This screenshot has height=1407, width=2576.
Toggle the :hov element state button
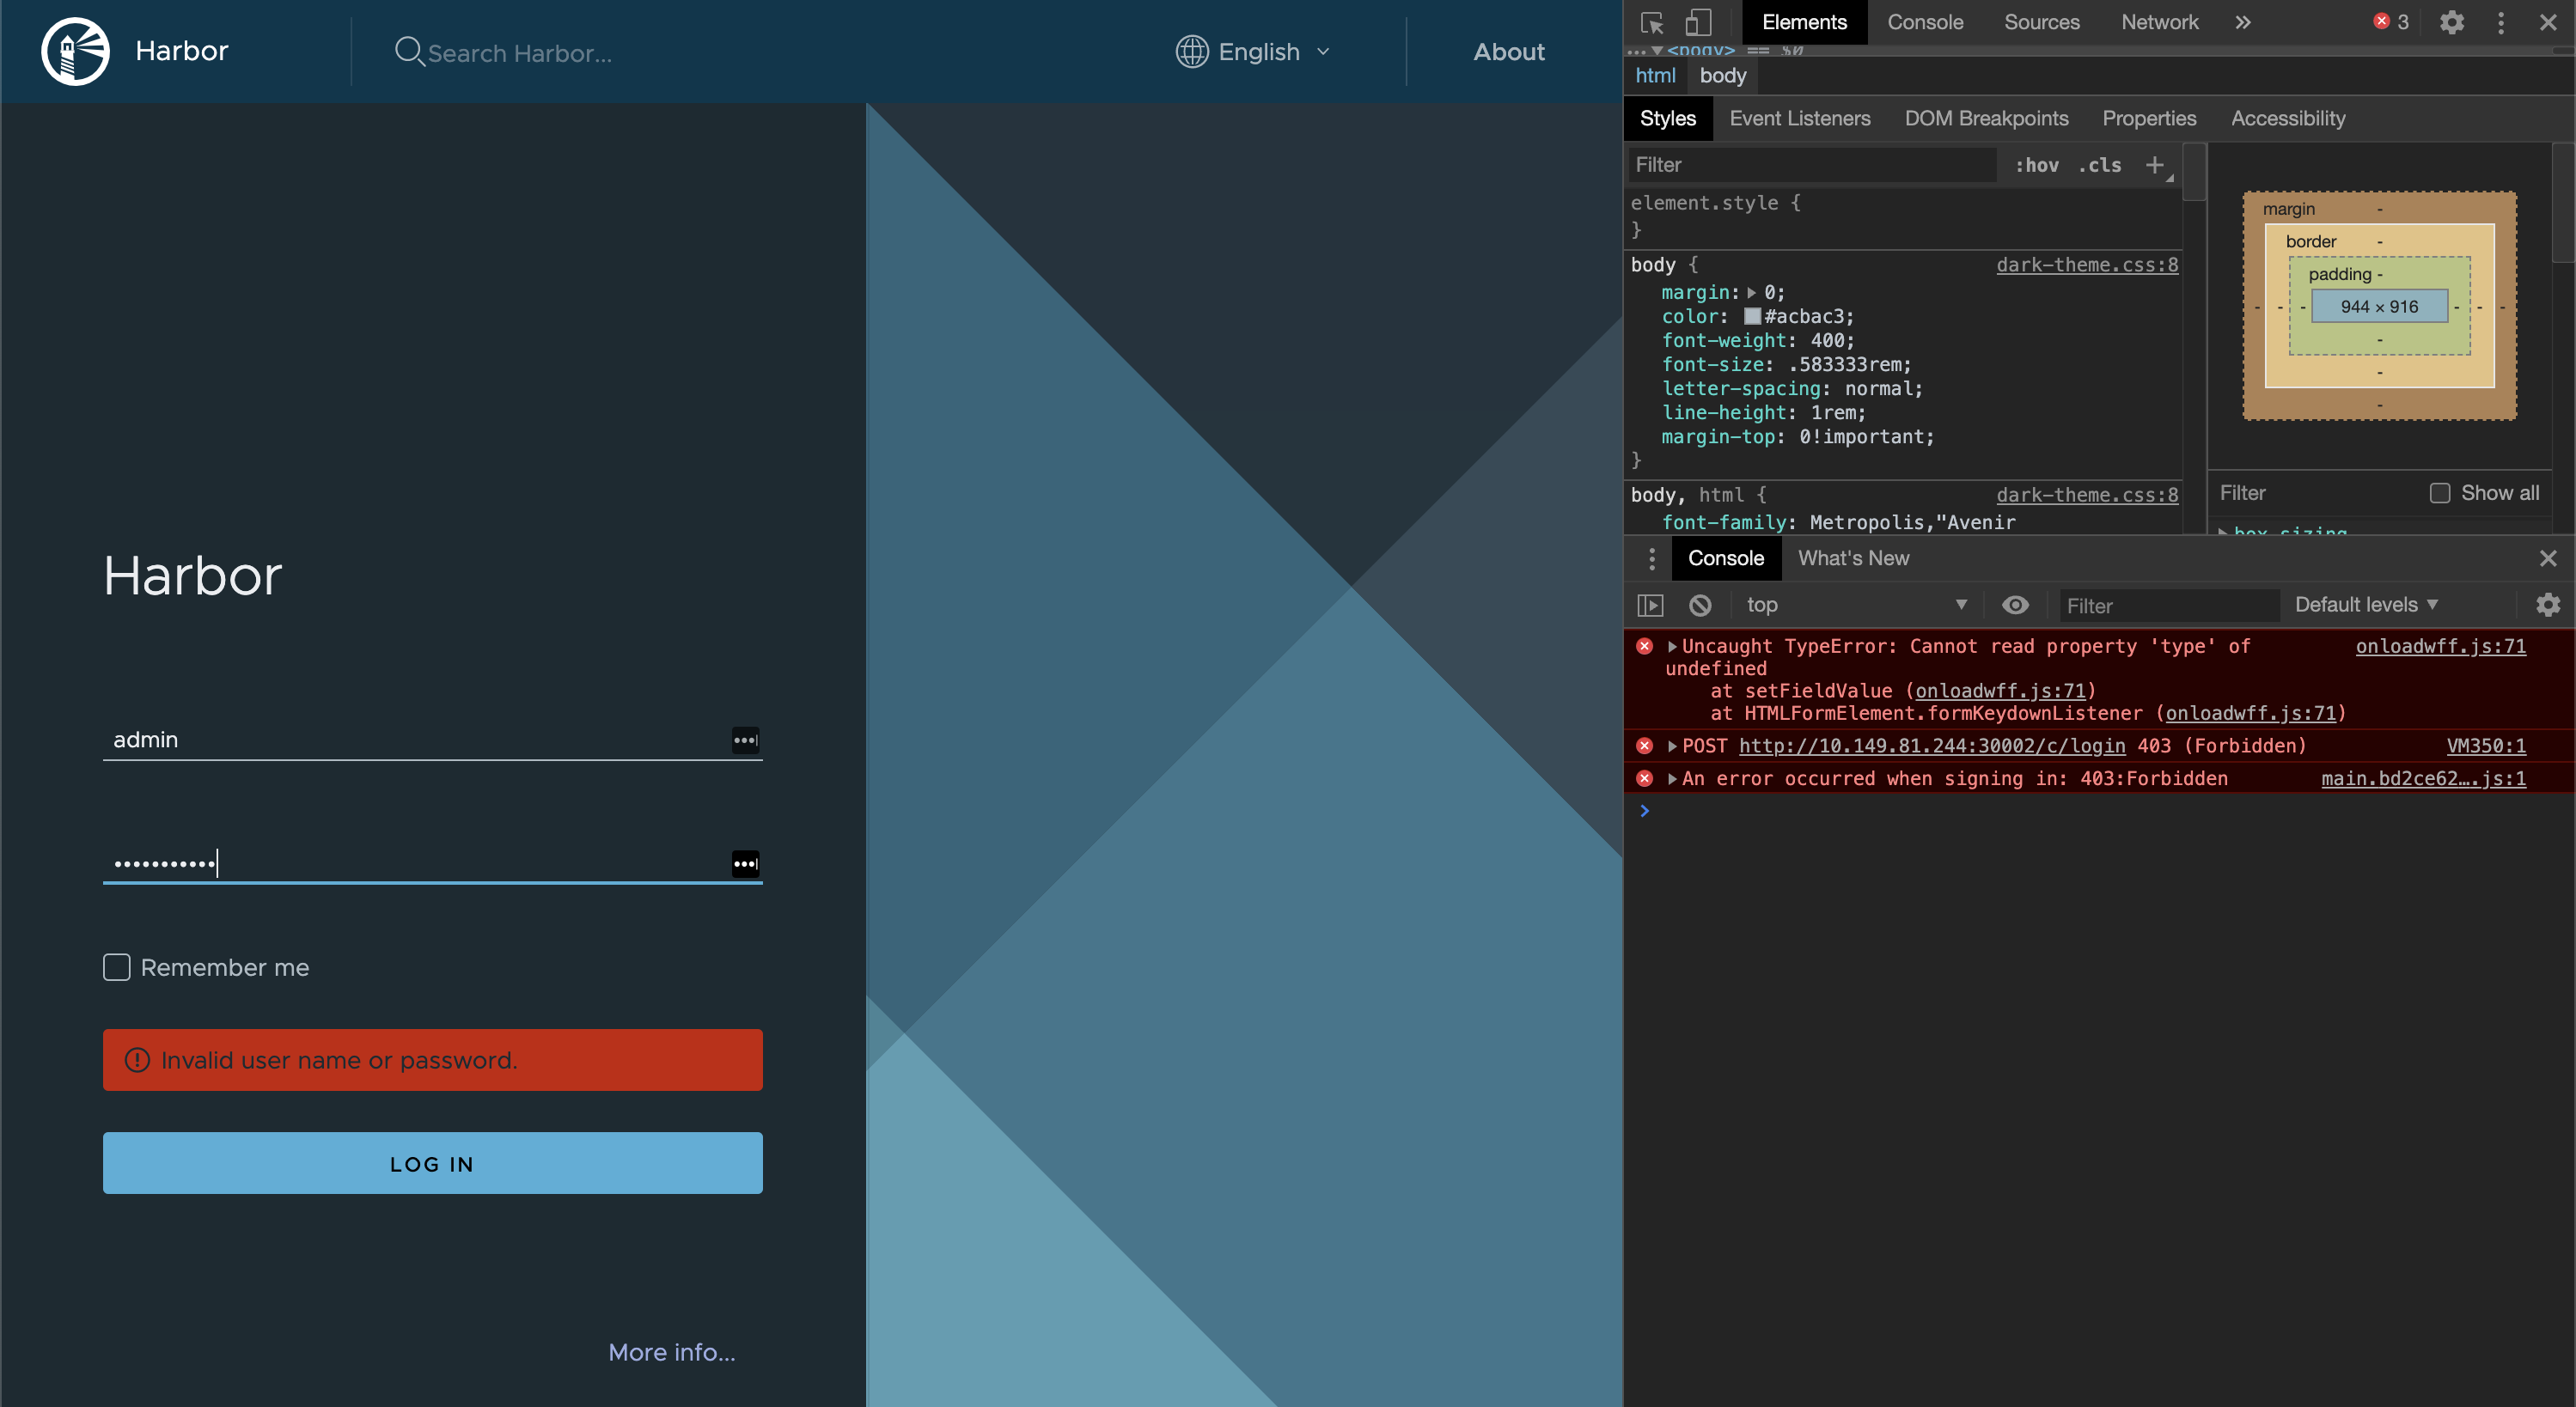pyautogui.click(x=2036, y=165)
